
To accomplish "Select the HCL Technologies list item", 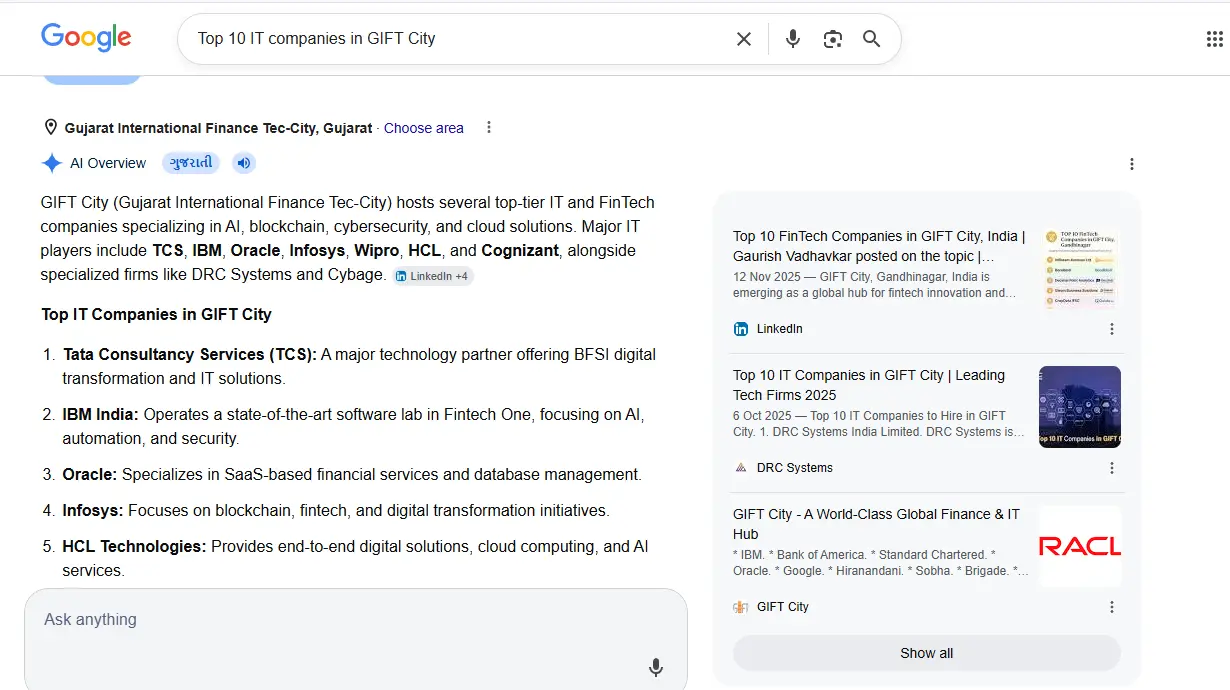I will click(x=356, y=558).
